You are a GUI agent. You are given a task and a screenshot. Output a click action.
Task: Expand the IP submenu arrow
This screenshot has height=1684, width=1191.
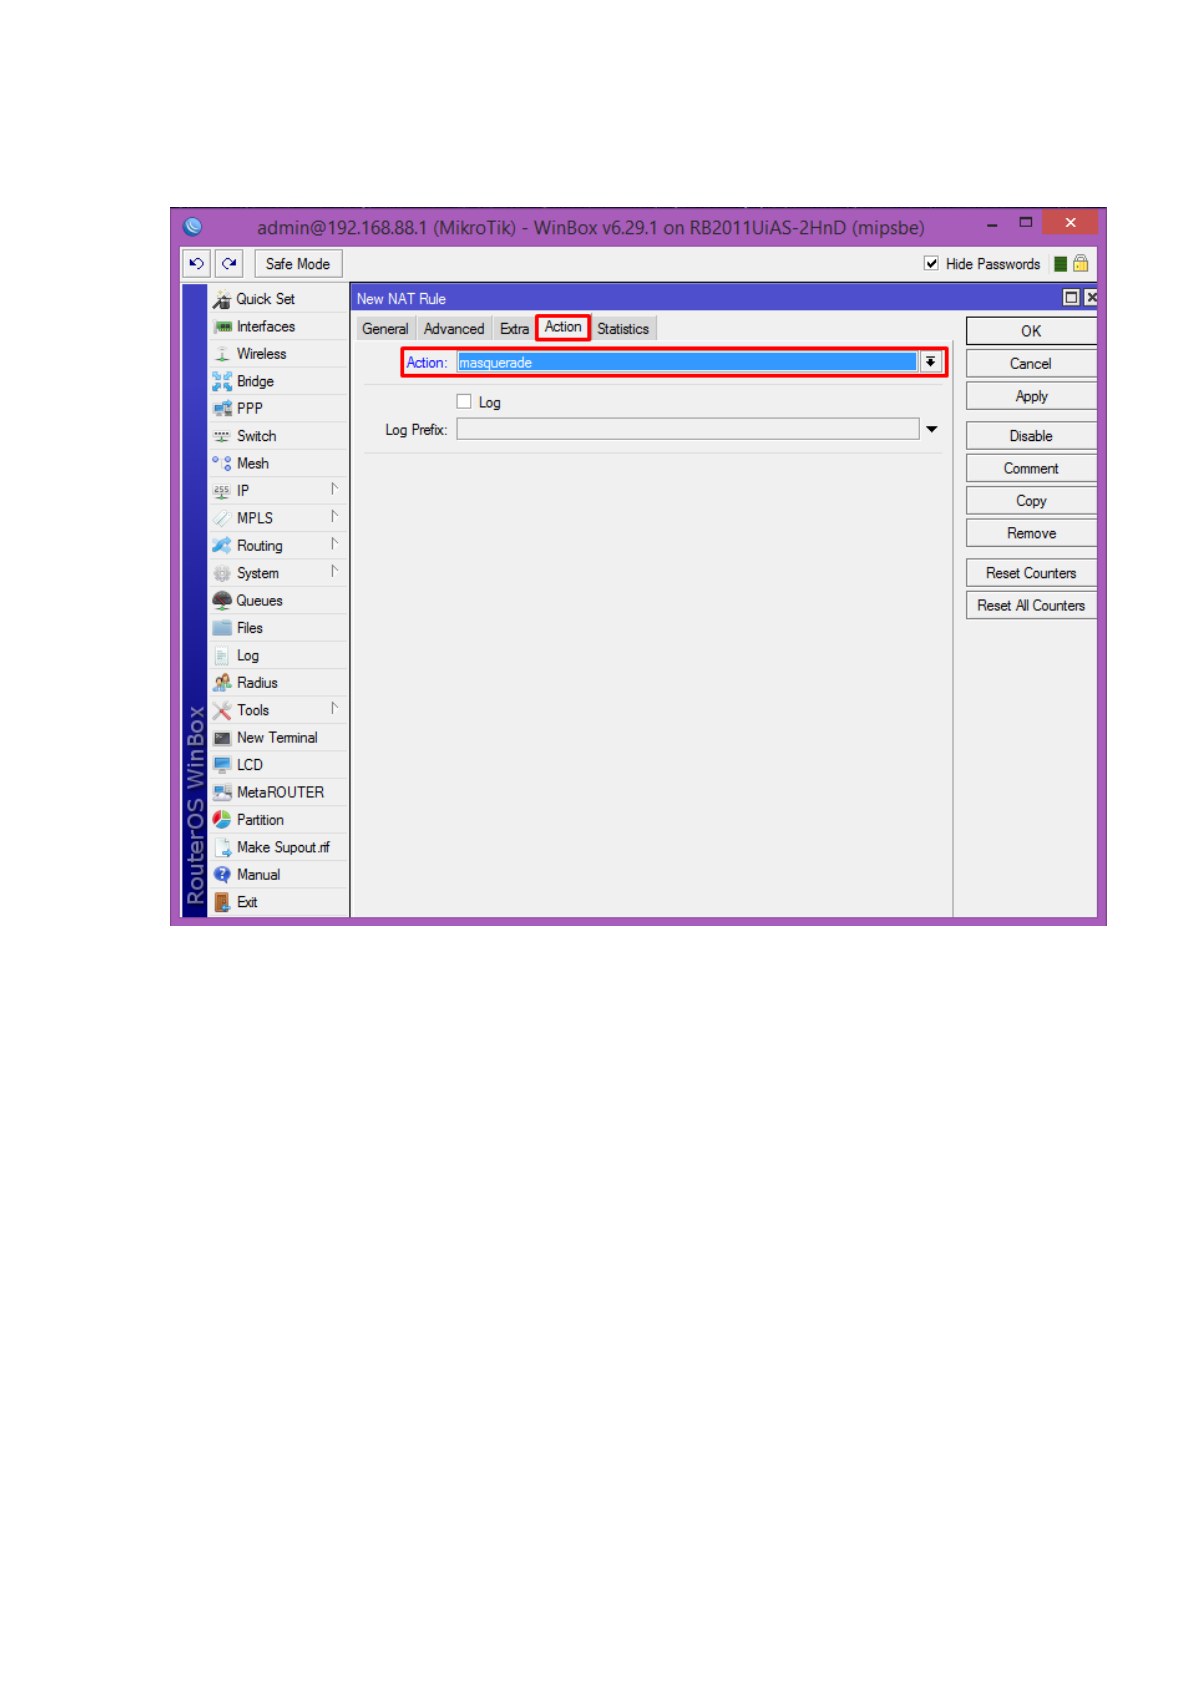[334, 489]
